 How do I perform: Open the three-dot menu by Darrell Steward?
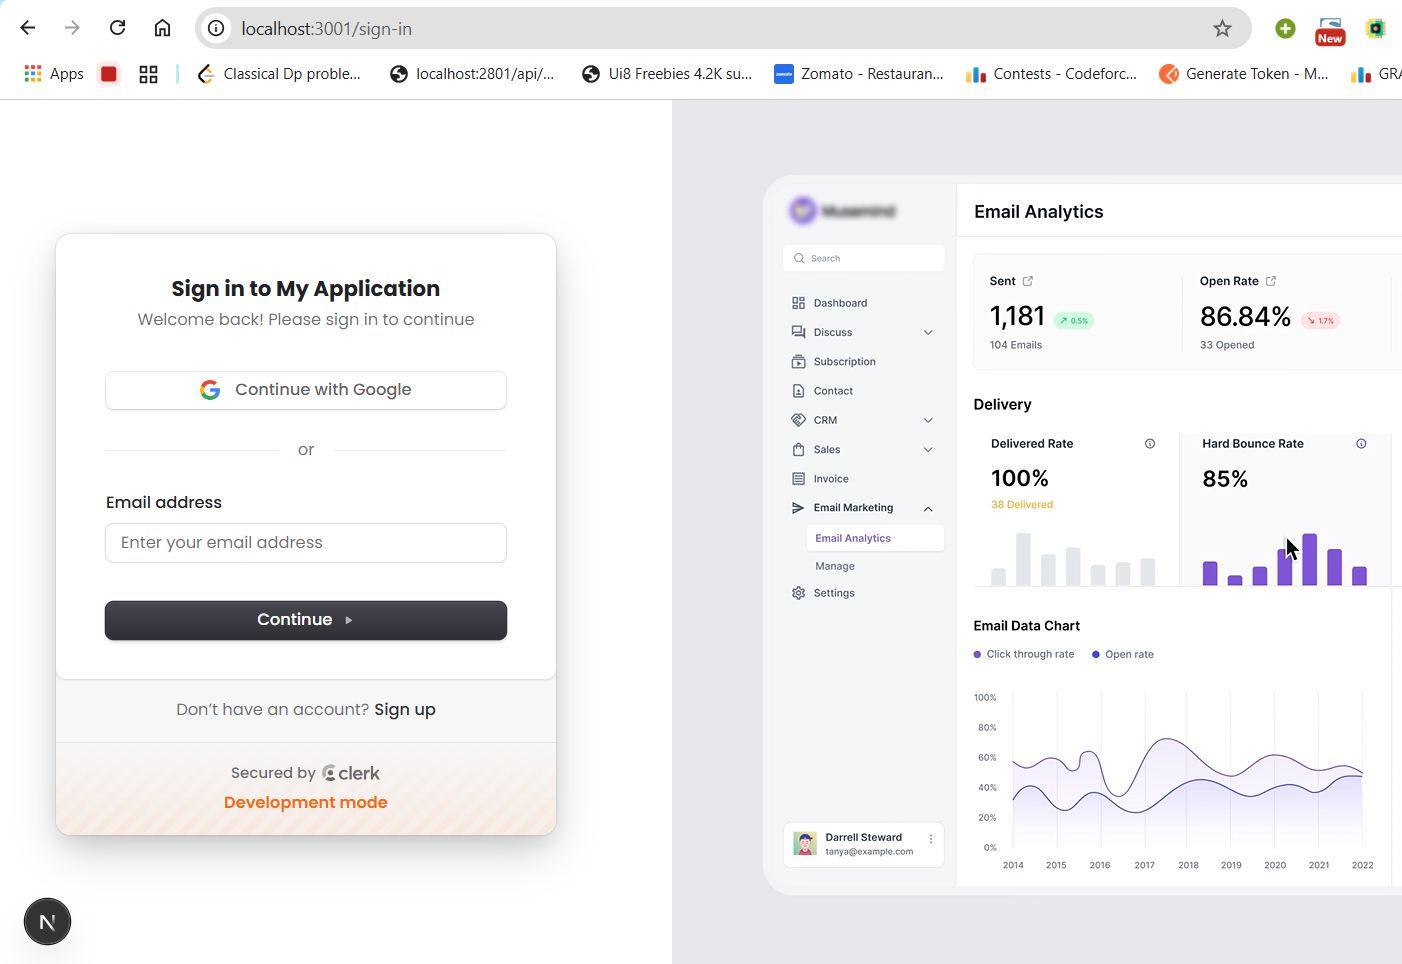(931, 839)
